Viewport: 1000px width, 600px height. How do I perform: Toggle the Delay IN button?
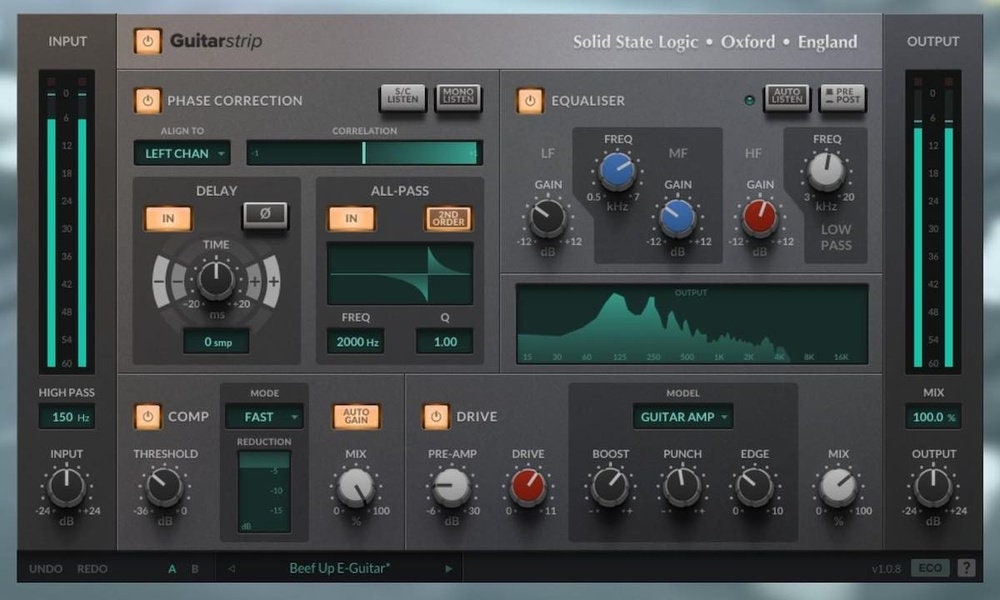pos(168,219)
